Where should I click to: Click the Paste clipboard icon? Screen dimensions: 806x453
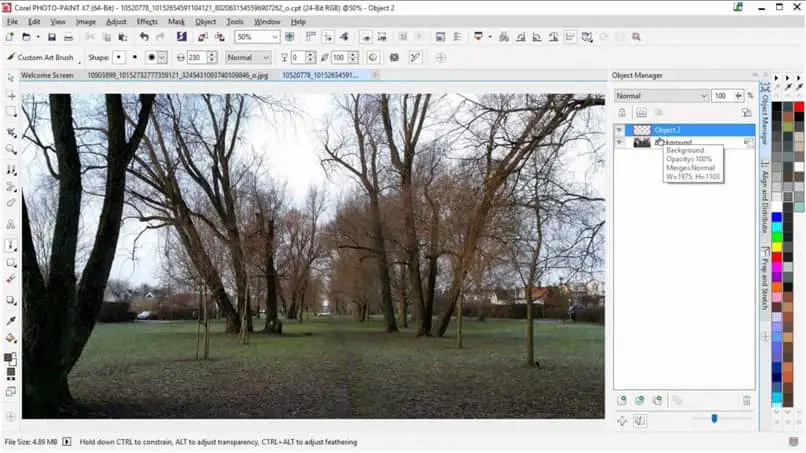123,37
